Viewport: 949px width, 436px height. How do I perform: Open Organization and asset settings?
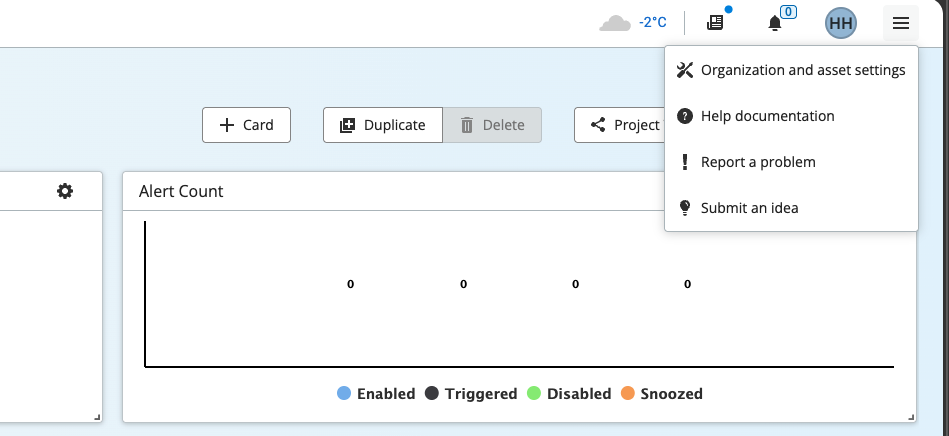tap(803, 70)
